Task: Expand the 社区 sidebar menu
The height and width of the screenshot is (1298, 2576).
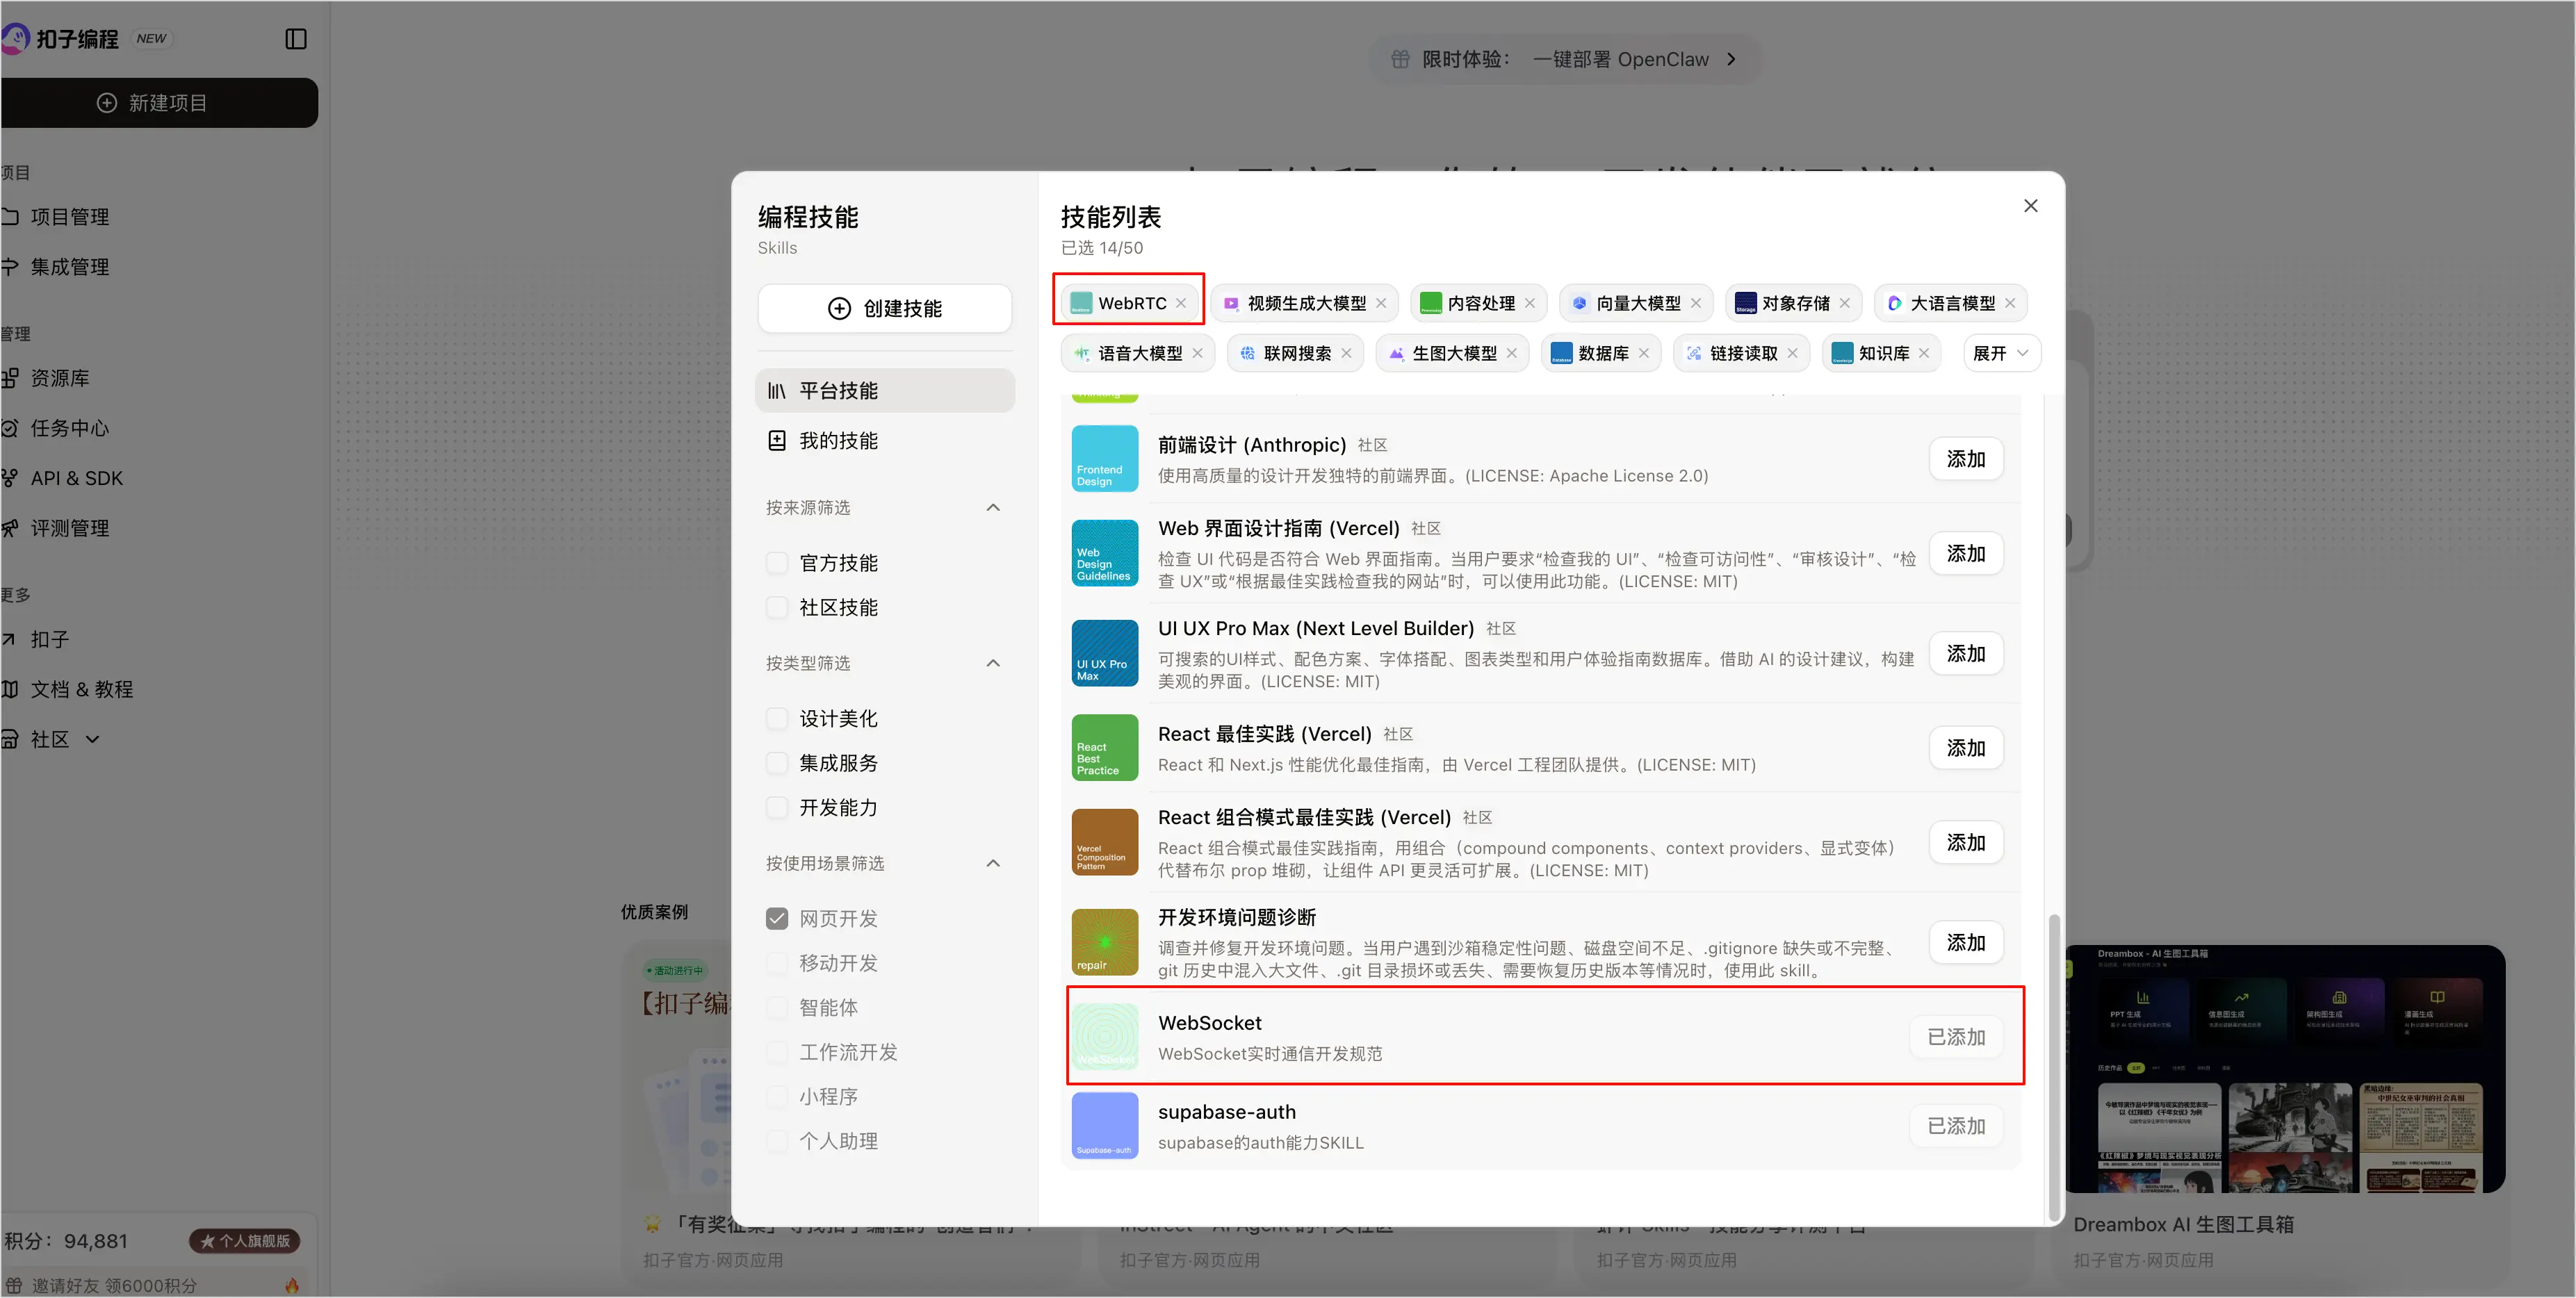Action: click(93, 739)
